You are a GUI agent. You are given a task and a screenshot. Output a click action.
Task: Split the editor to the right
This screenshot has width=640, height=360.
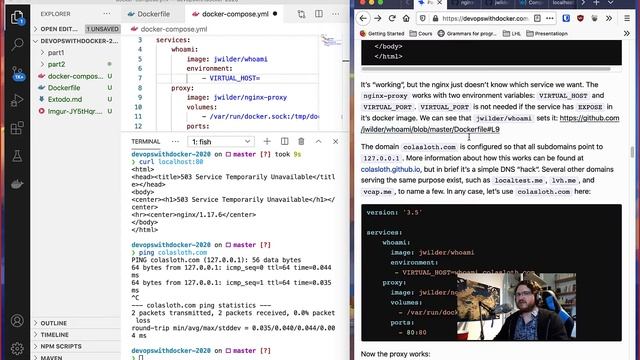pyautogui.click(x=319, y=14)
